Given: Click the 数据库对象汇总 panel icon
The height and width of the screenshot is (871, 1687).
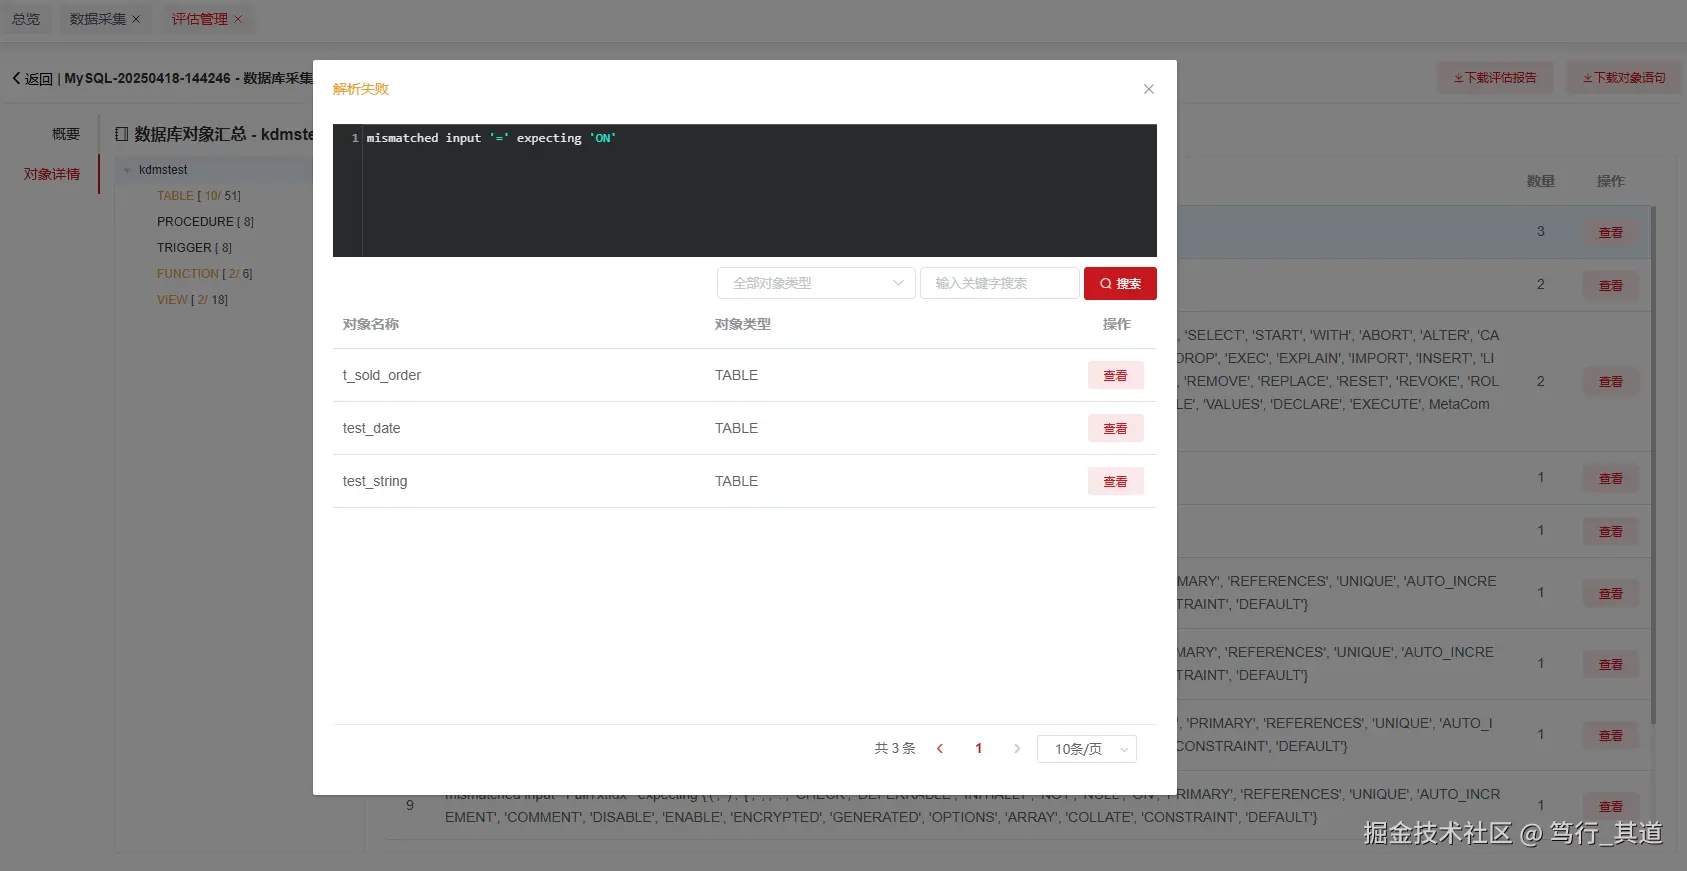Looking at the screenshot, I should [x=122, y=134].
